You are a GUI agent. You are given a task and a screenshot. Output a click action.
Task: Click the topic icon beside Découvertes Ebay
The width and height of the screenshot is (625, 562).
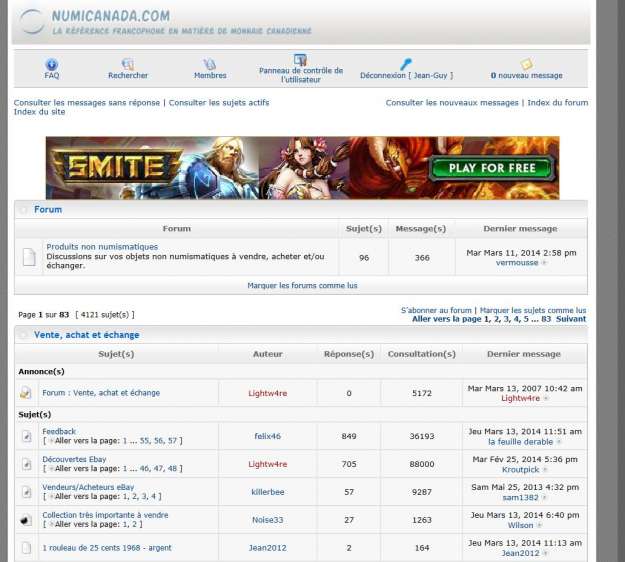click(26, 464)
